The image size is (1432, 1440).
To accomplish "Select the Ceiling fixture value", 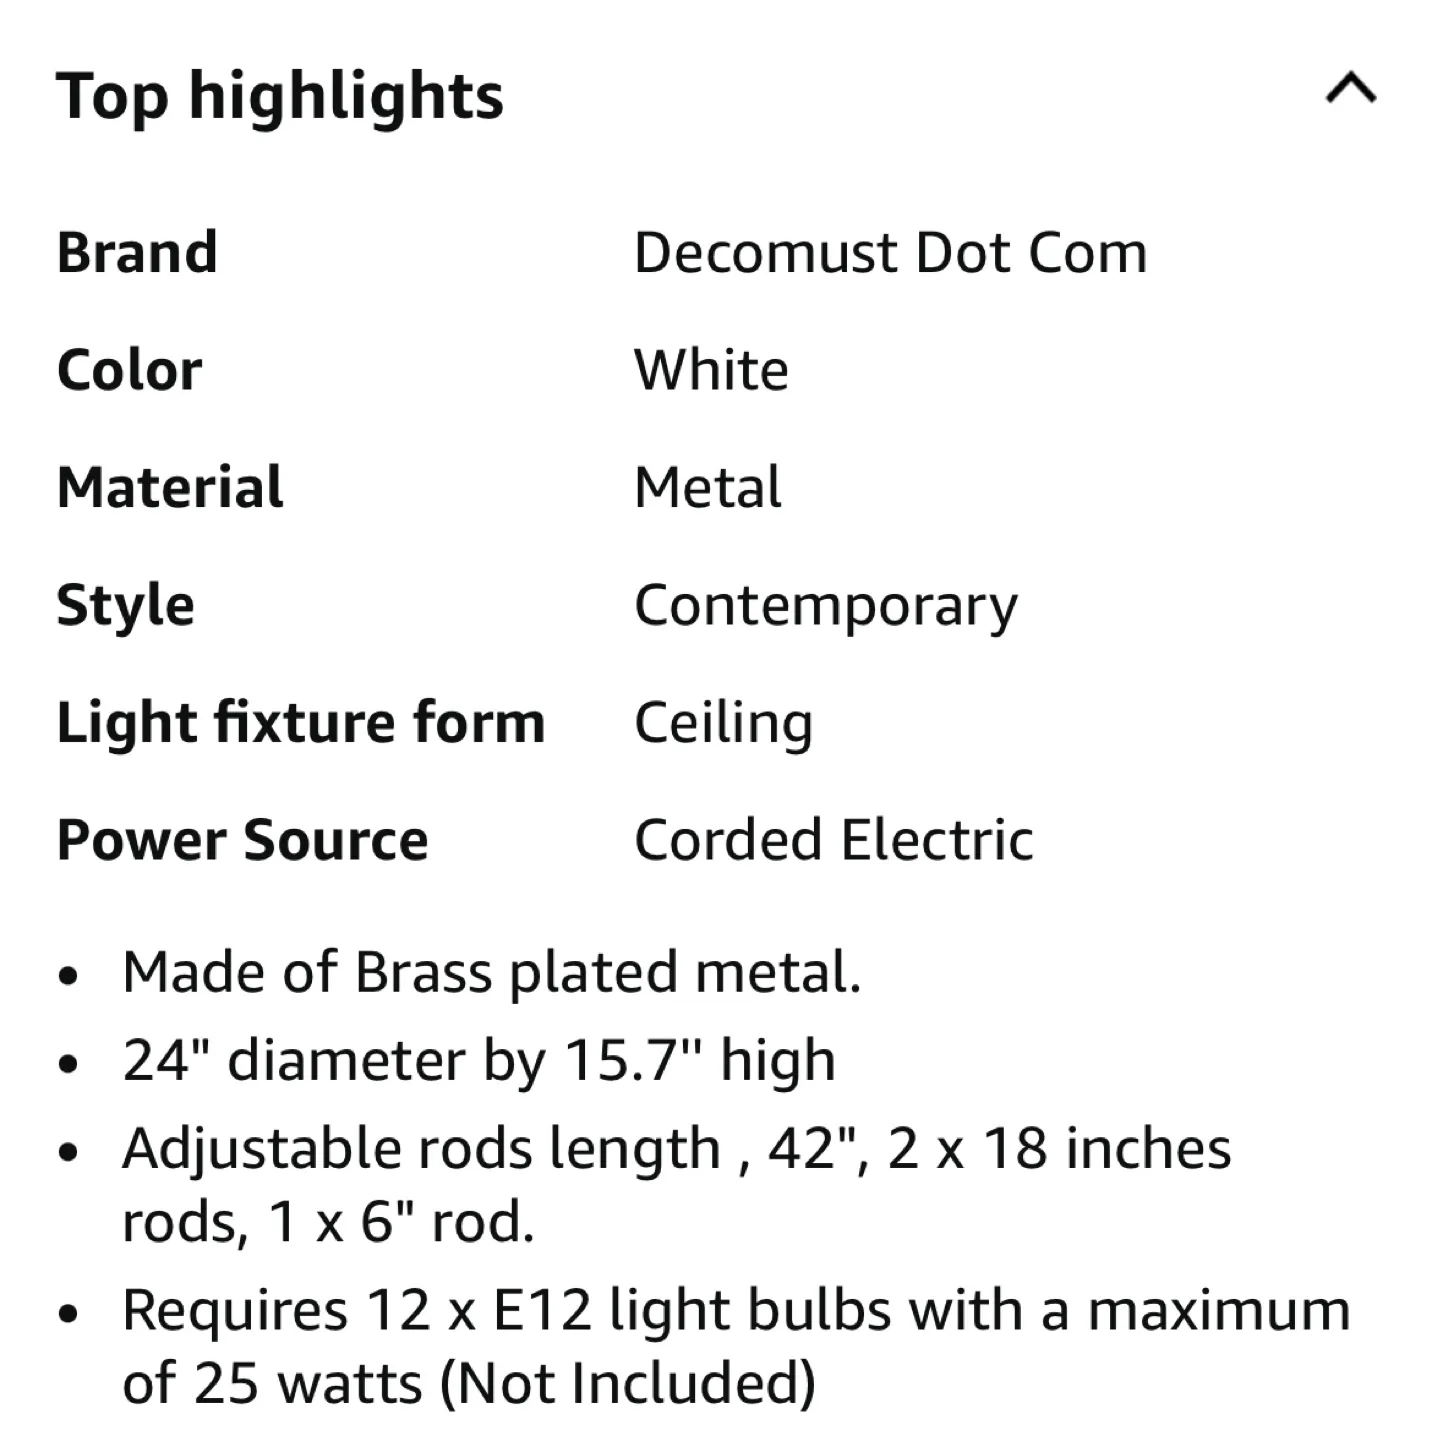I will coord(722,722).
